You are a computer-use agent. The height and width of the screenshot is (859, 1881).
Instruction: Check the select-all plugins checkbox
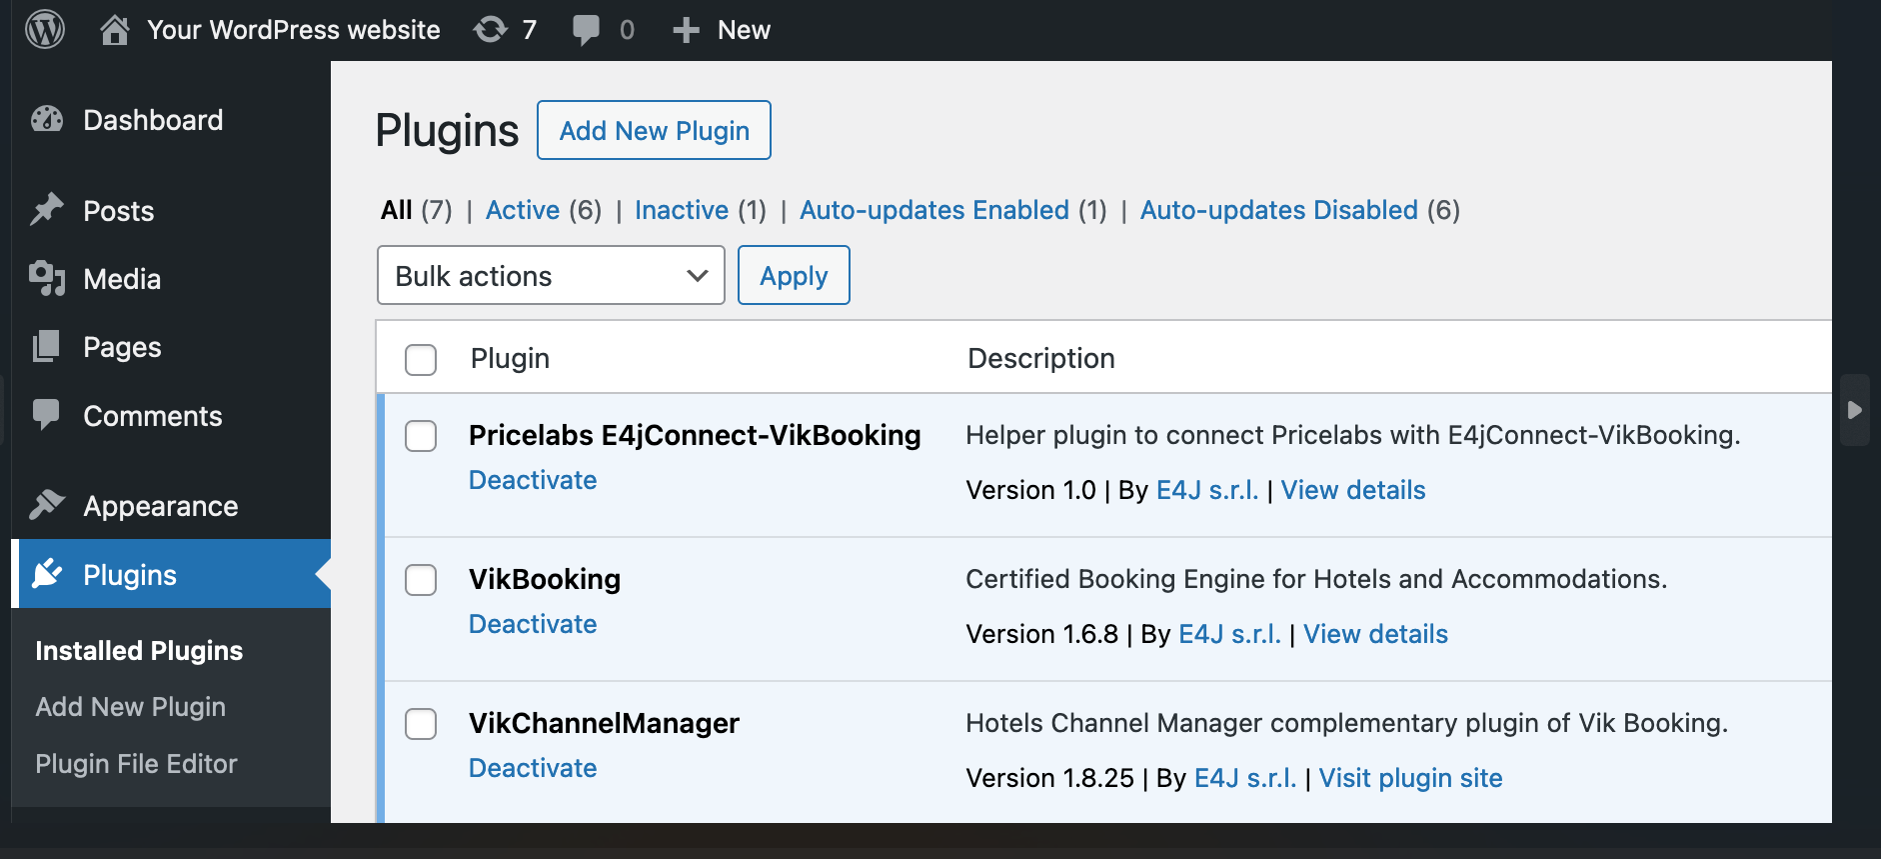[421, 359]
